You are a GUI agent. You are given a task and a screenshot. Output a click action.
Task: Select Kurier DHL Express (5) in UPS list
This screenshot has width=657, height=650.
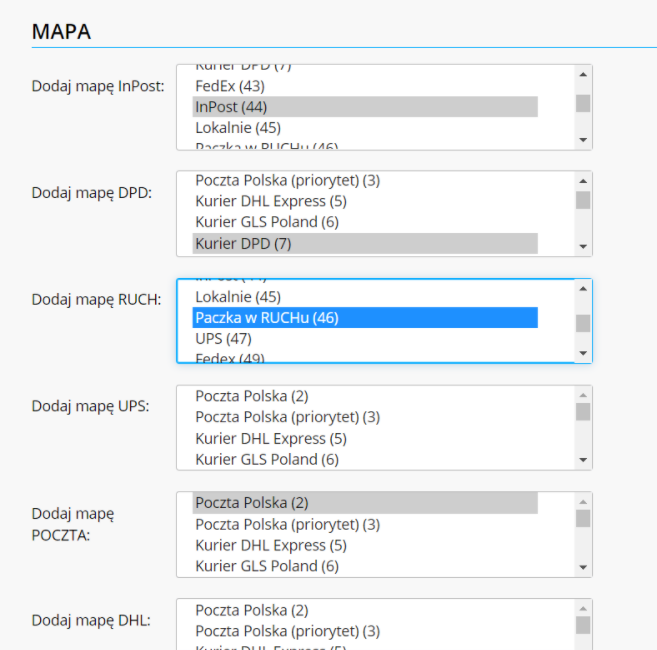[x=365, y=439]
